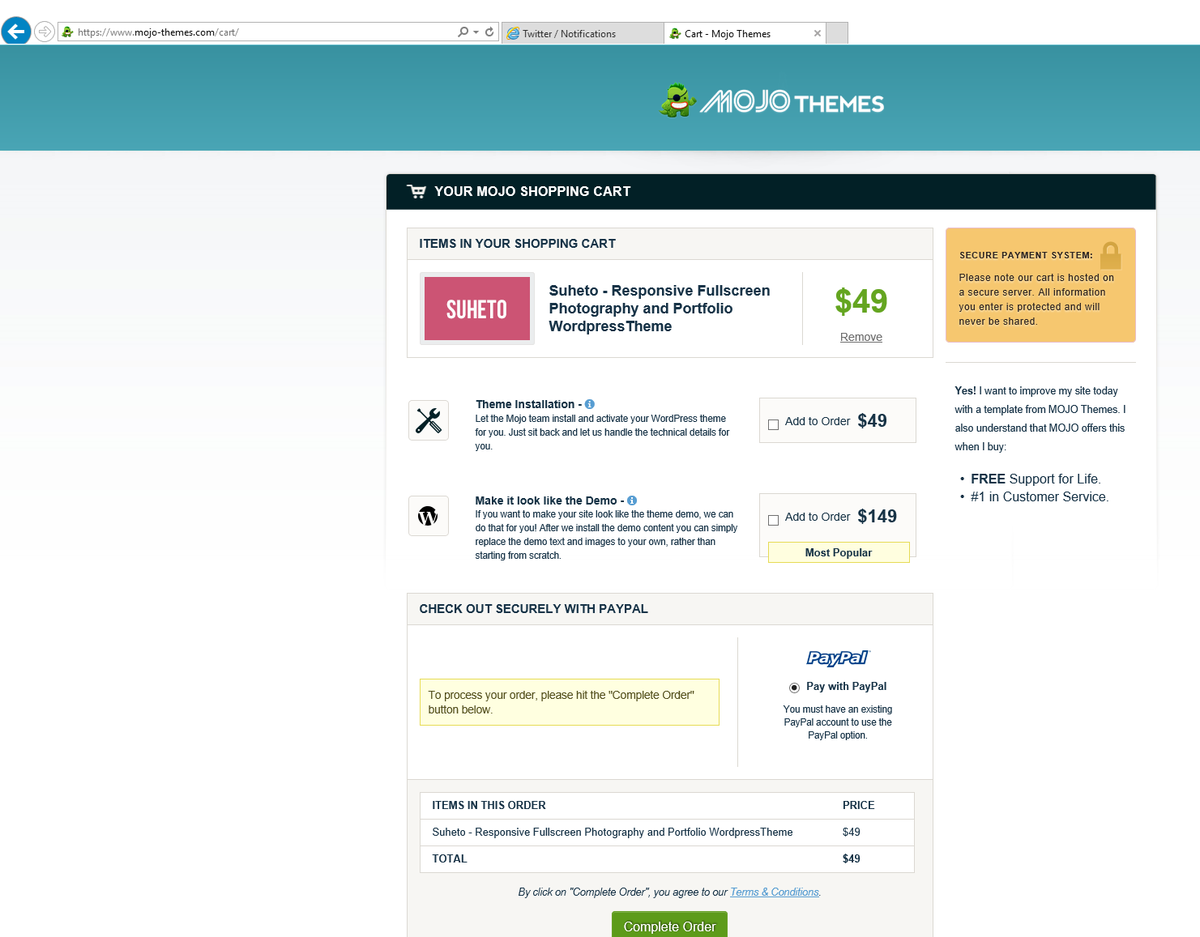
Task: Click the shopping cart icon in header
Action: tap(417, 191)
